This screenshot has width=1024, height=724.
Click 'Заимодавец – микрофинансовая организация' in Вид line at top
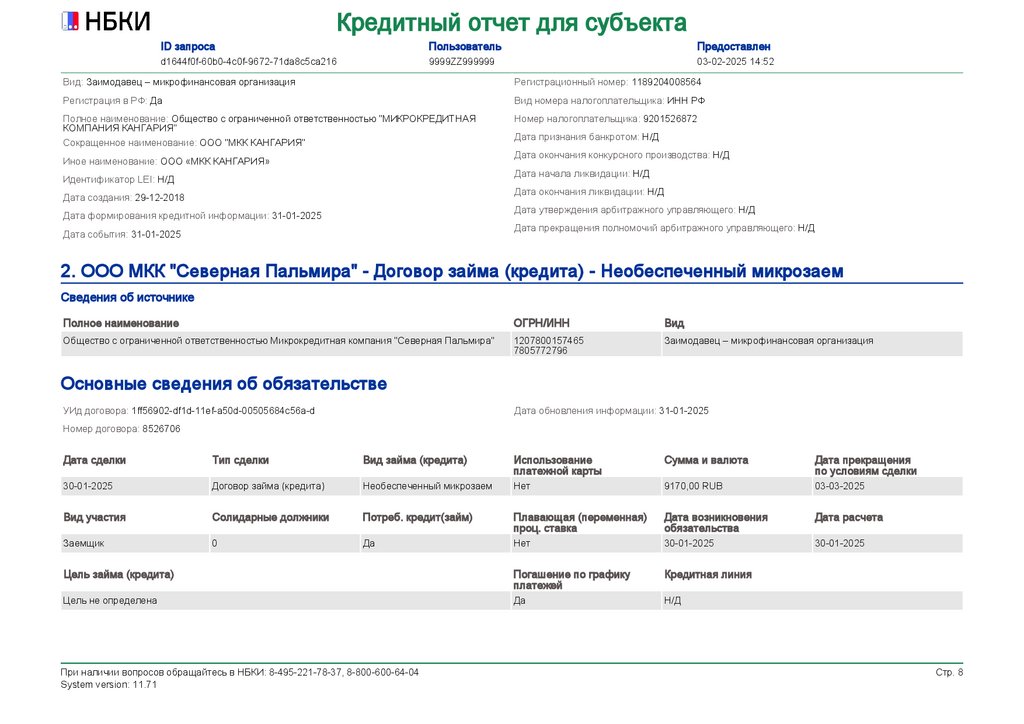click(x=191, y=82)
